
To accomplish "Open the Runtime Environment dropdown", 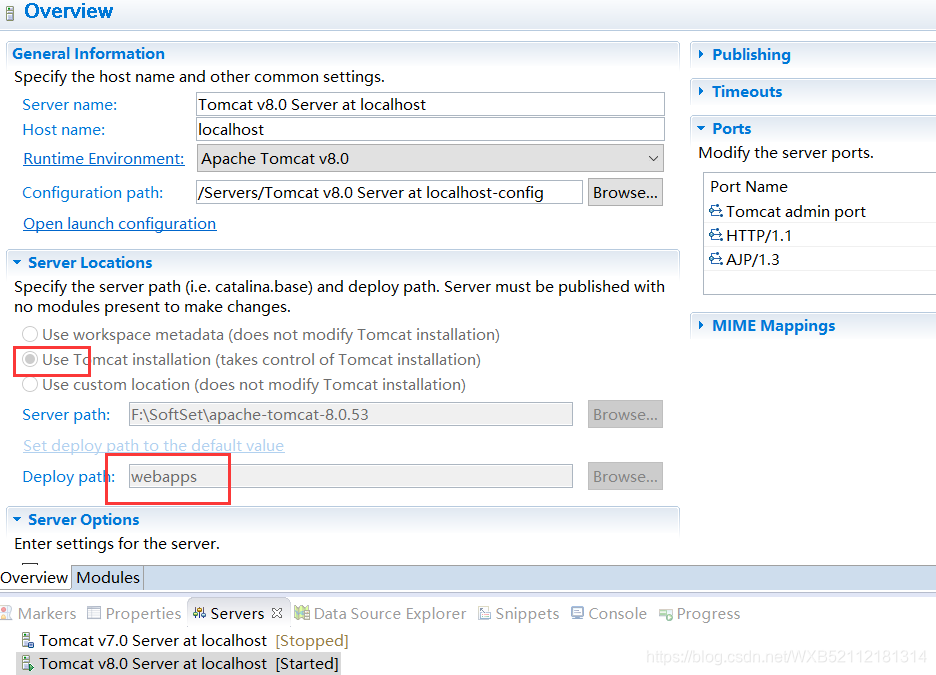I will pos(430,159).
